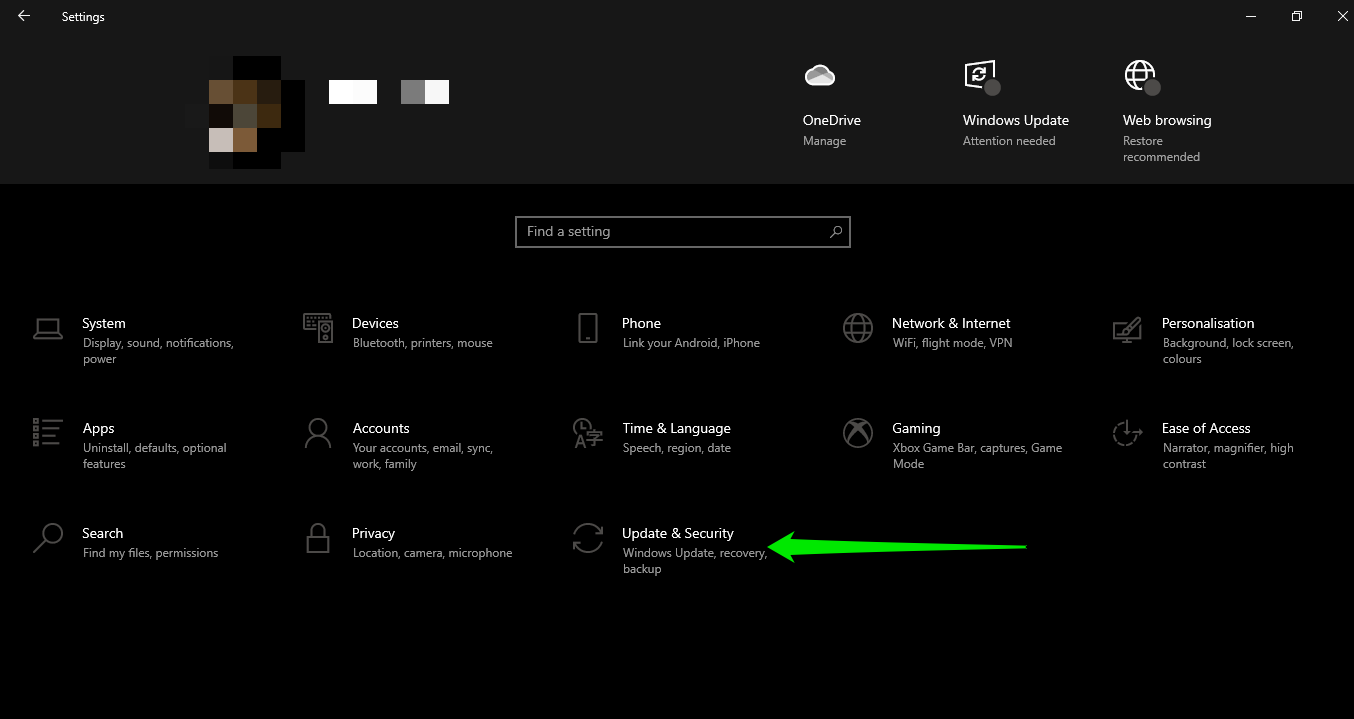Open the Apps list icon
The width and height of the screenshot is (1354, 719).
point(47,432)
